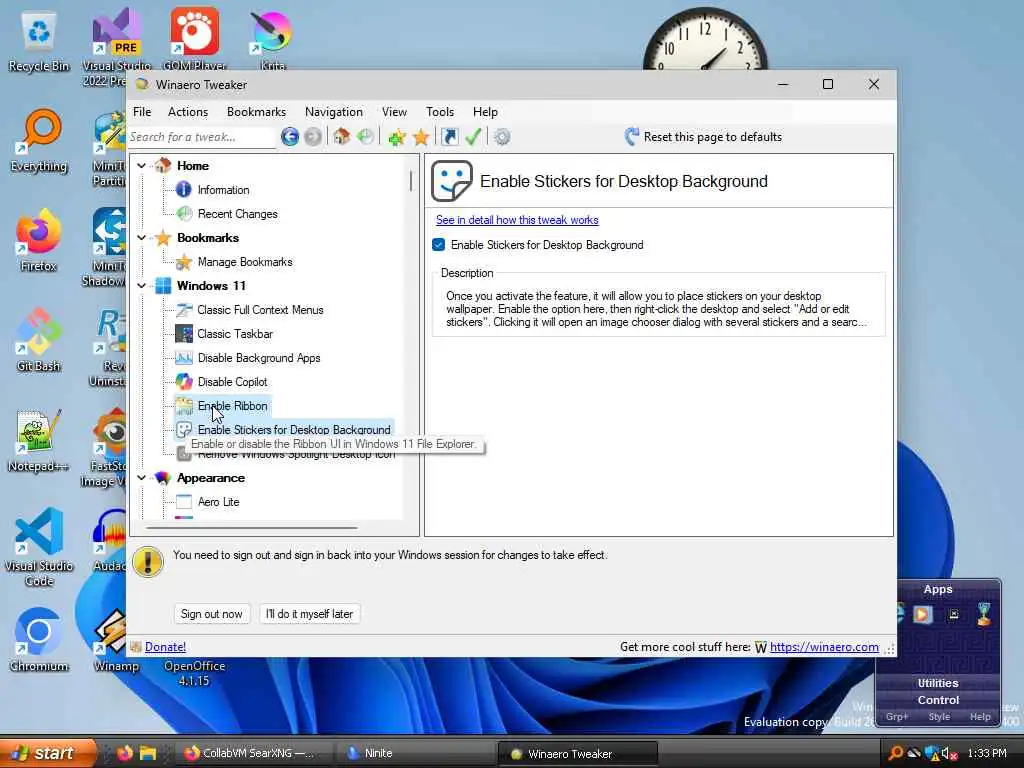The height and width of the screenshot is (768, 1024).
Task: Open the winaero.com link
Action: click(824, 647)
